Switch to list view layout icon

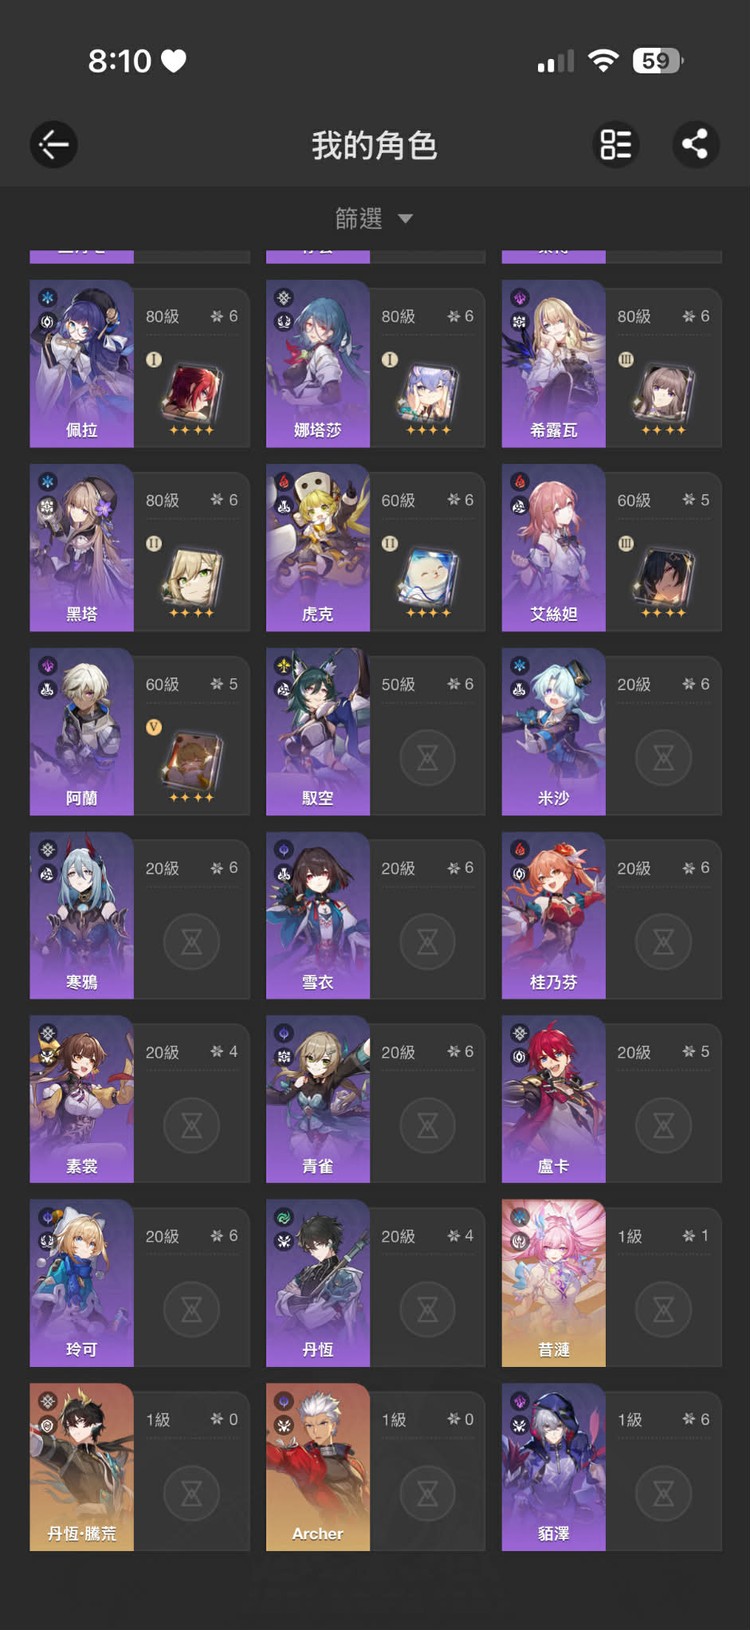coord(615,145)
